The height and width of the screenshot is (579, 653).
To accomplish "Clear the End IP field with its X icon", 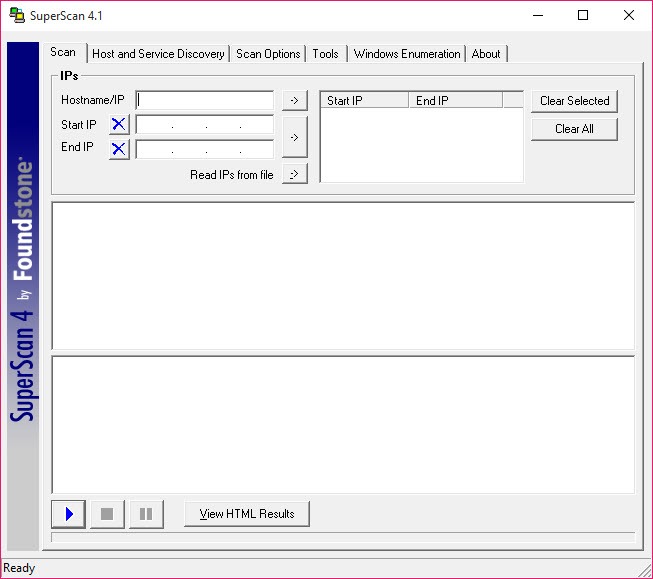I will (119, 149).
